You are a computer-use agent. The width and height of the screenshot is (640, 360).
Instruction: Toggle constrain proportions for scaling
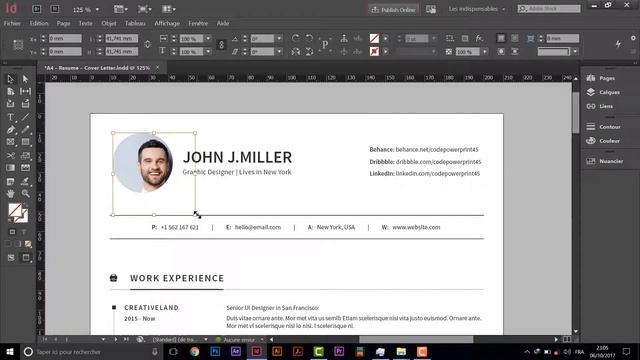[221, 45]
